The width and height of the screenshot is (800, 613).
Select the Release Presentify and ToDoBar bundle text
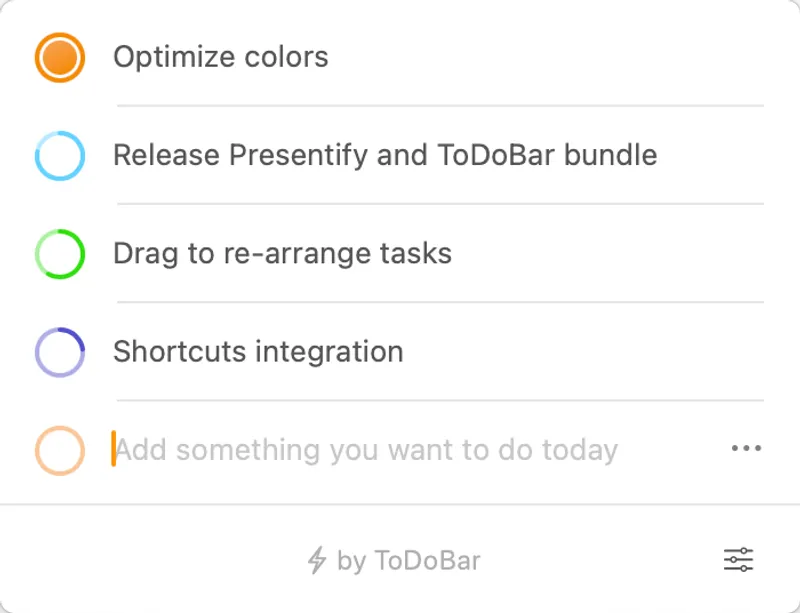(385, 155)
